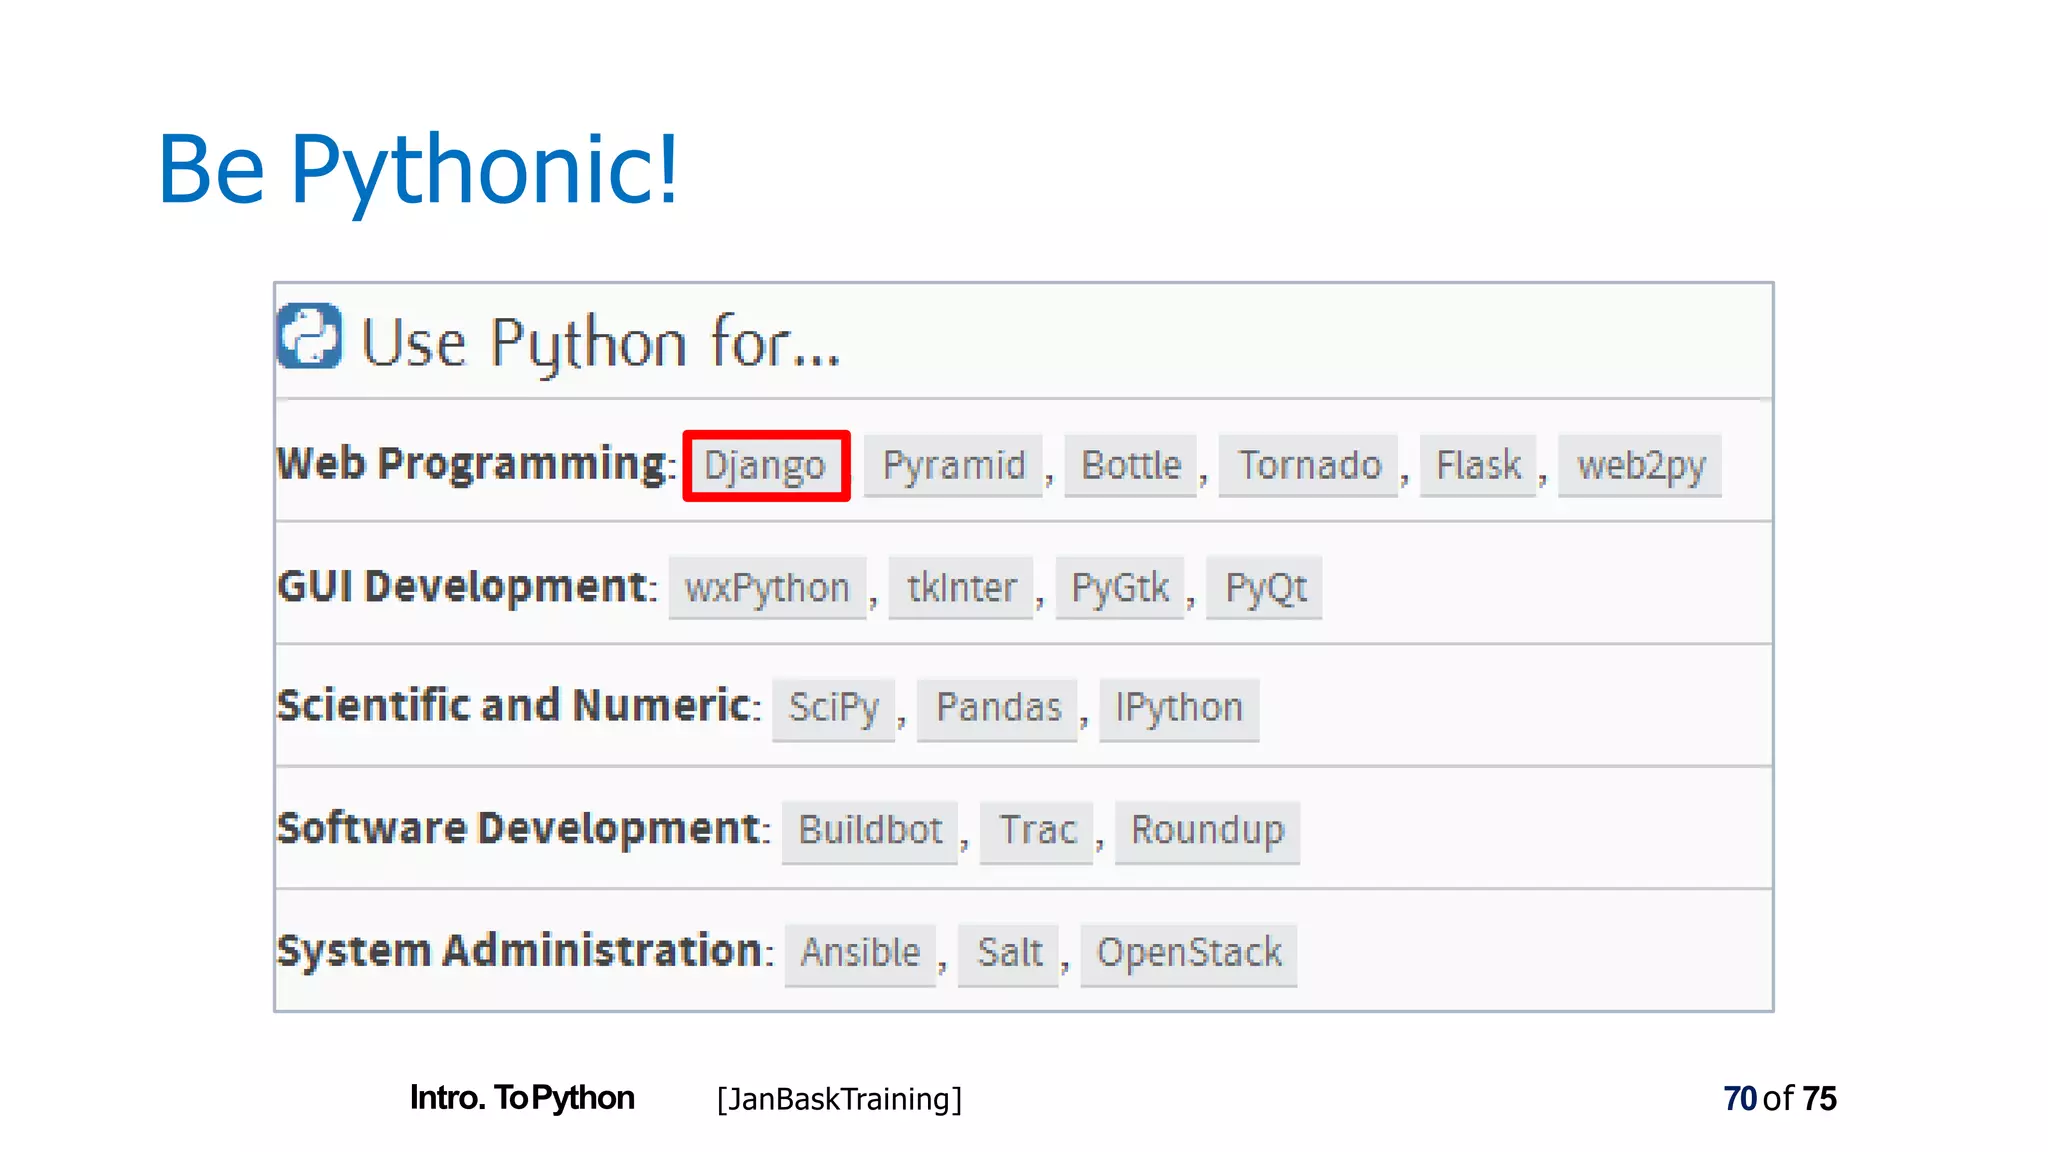Open the Buildbot link
This screenshot has height=1152, width=2048.
[x=870, y=831]
